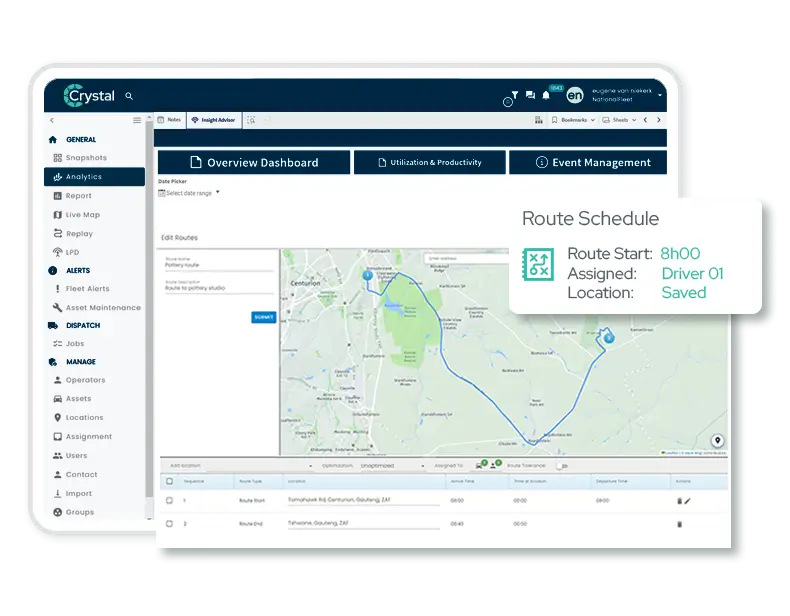Click route marker 2 on the map

coord(609,337)
